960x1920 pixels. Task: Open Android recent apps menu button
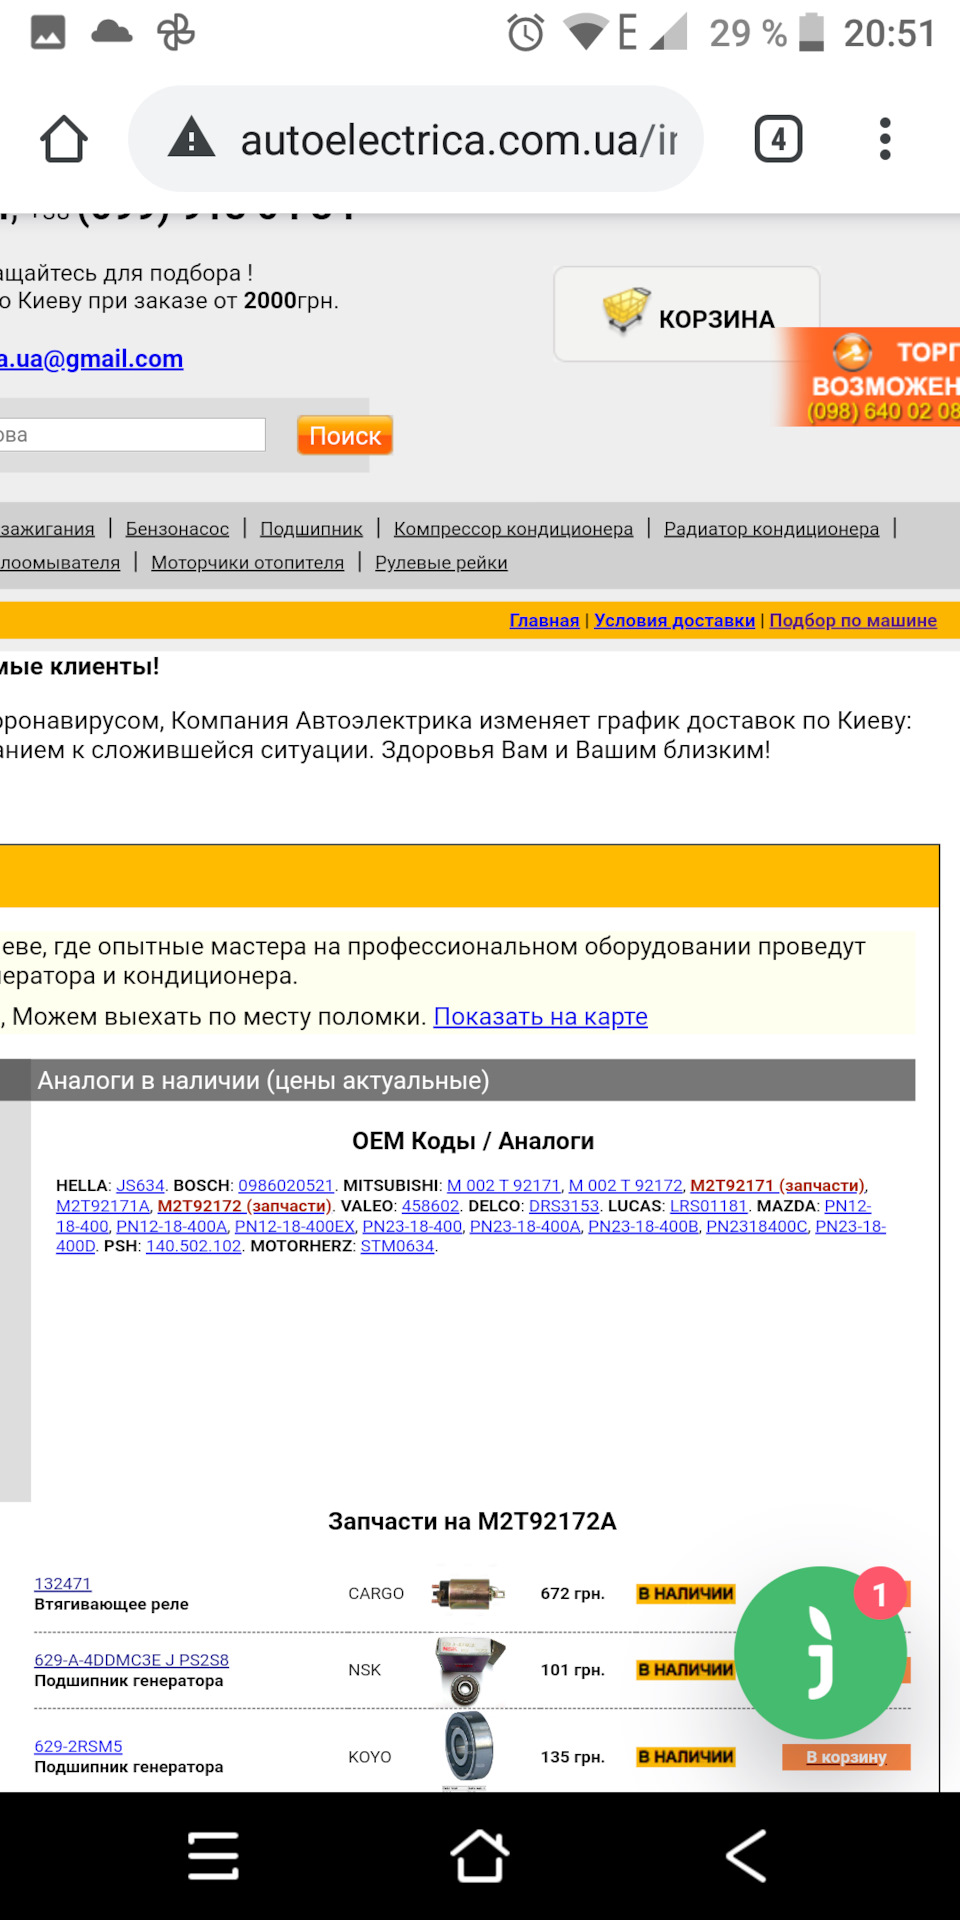[213, 1856]
